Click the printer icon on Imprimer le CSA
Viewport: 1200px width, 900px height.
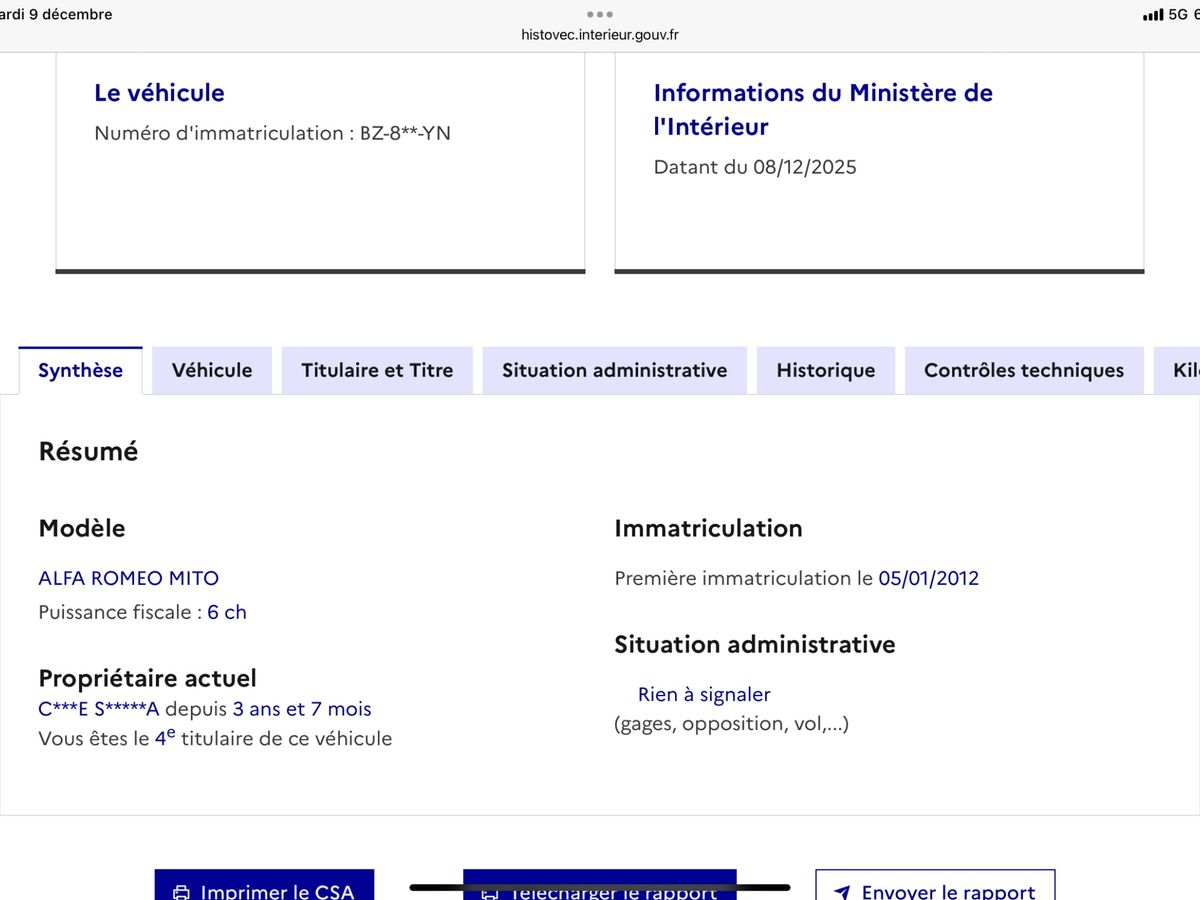(x=182, y=891)
